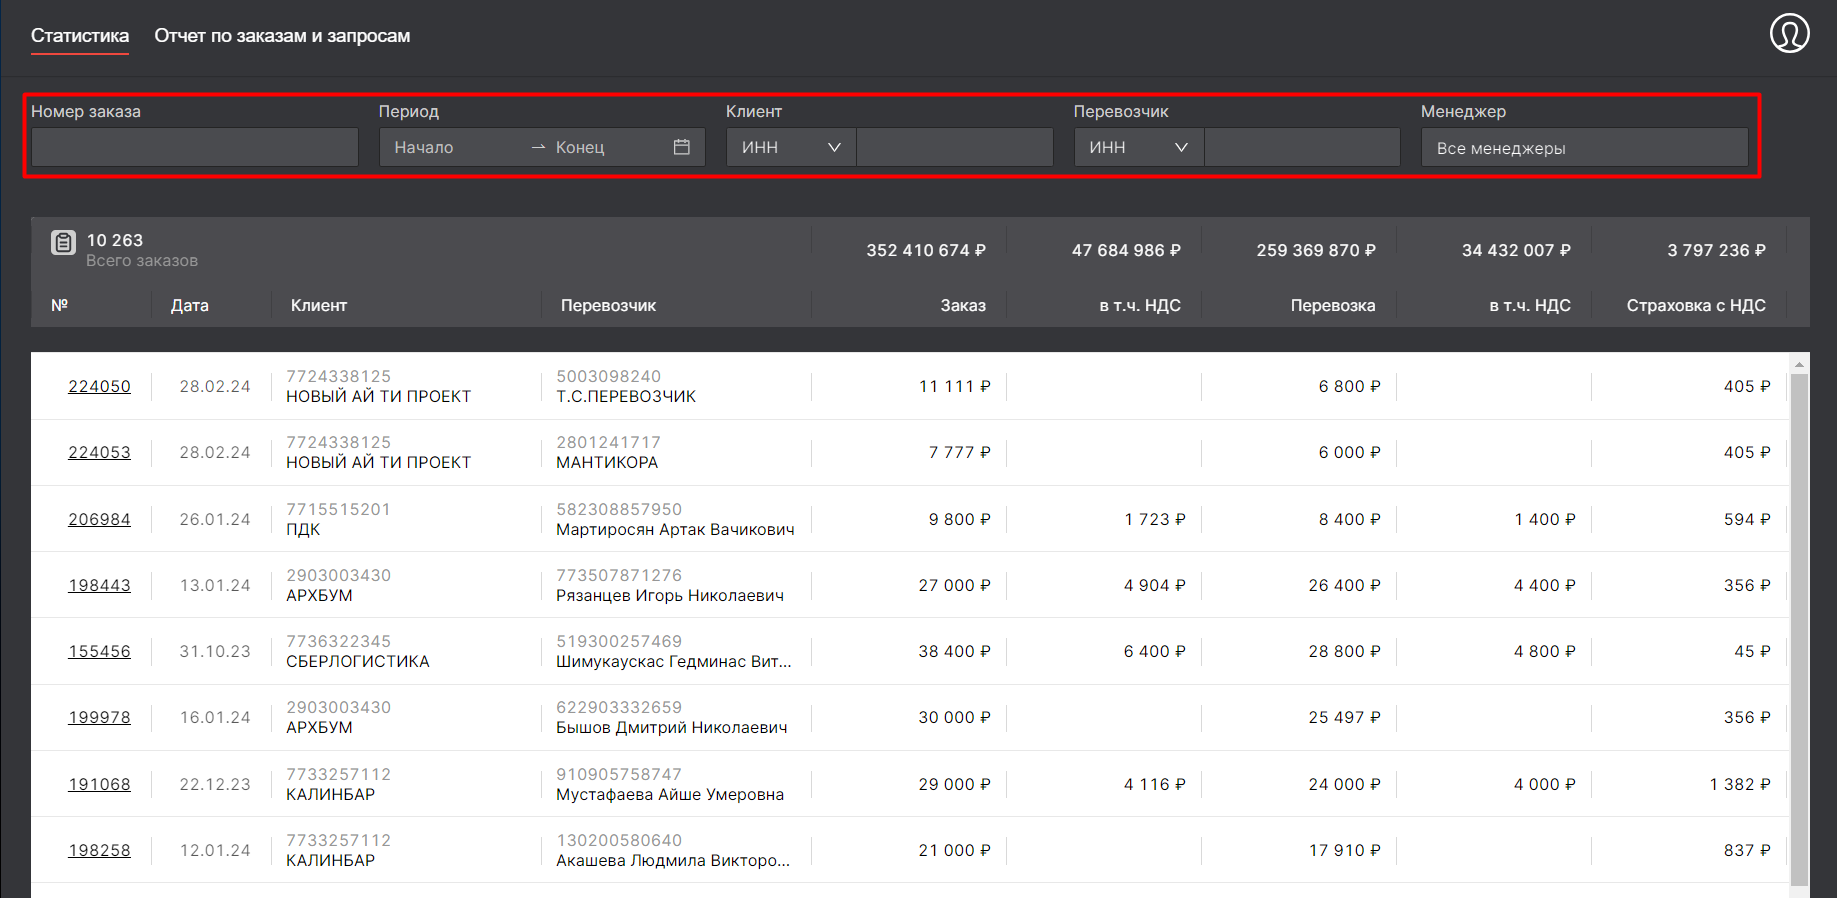Click carrier Мустафаева Айше Умеровна
Viewport: 1837px width, 898px height.
(670, 794)
